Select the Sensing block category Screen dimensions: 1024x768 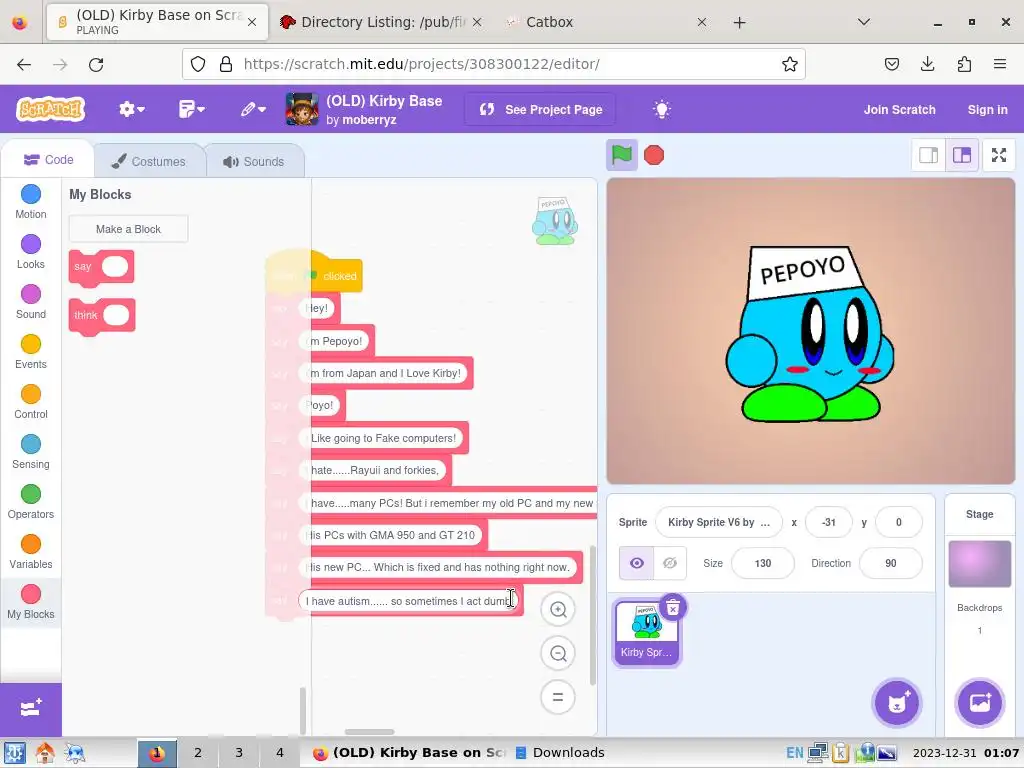tap(31, 452)
